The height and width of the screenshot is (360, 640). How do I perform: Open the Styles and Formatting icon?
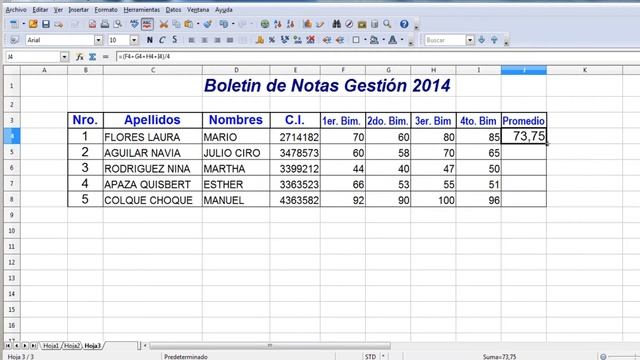click(x=14, y=40)
